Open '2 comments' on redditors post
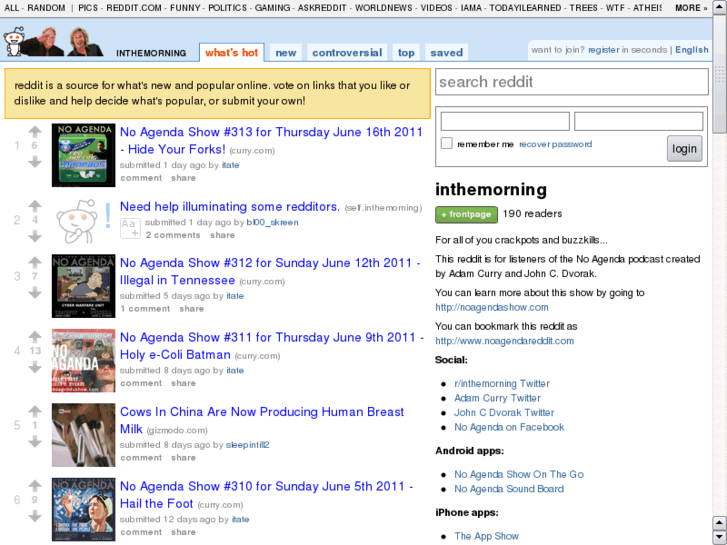 point(173,235)
